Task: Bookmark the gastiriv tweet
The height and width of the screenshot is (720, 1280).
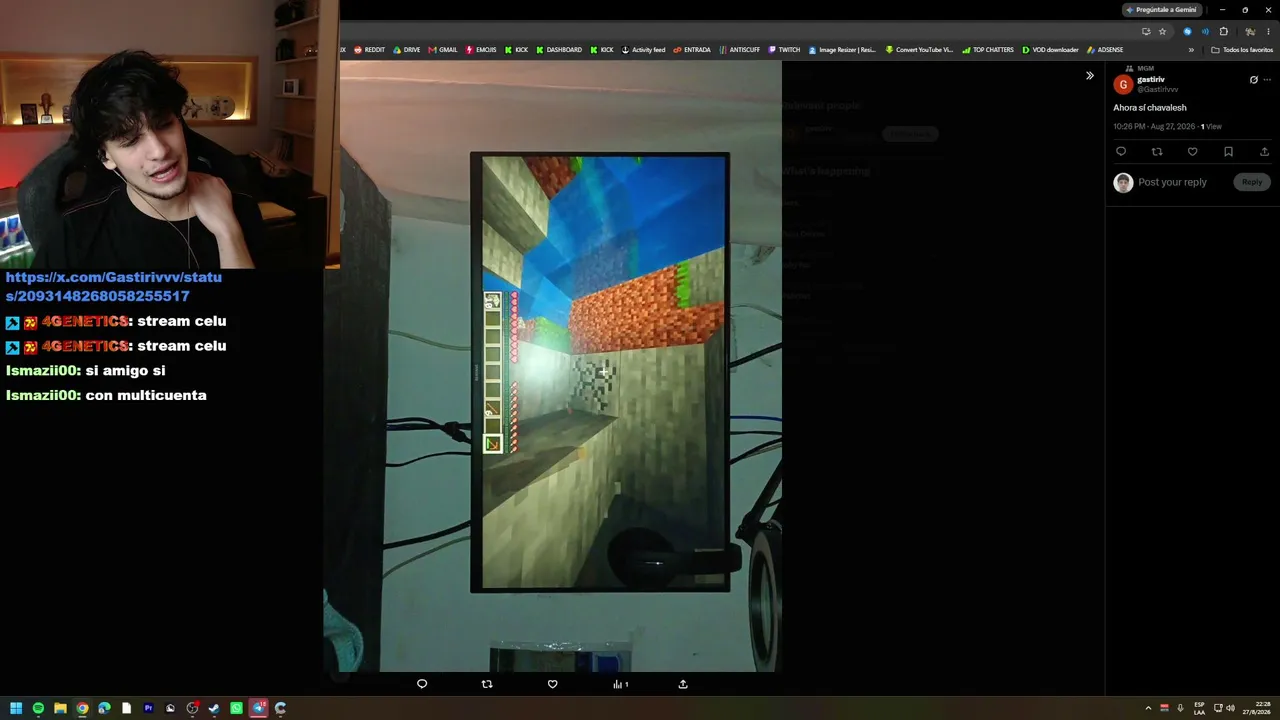Action: coord(1228,152)
